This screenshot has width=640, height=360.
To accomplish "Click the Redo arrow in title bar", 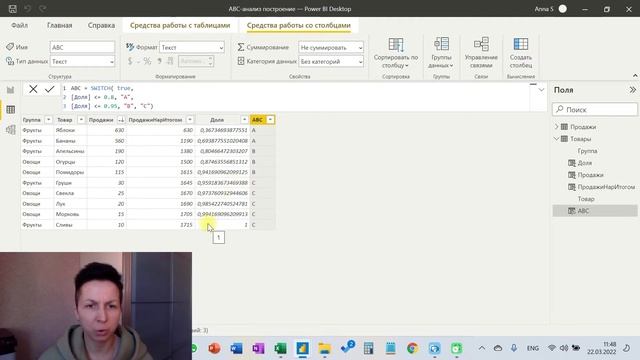I will [42, 9].
